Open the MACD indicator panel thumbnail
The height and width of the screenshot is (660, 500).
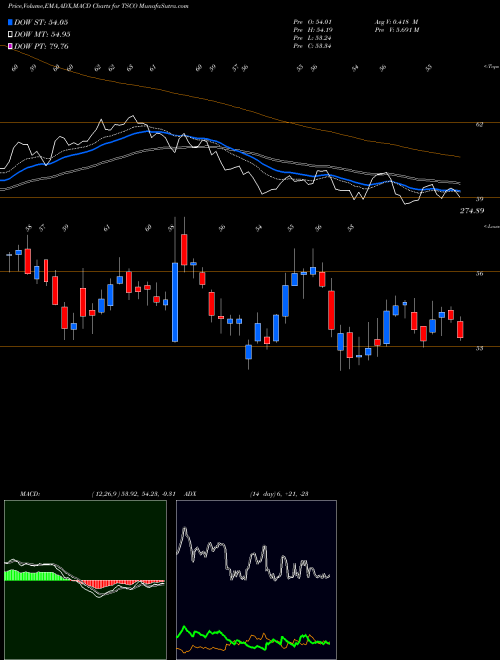tap(85, 580)
